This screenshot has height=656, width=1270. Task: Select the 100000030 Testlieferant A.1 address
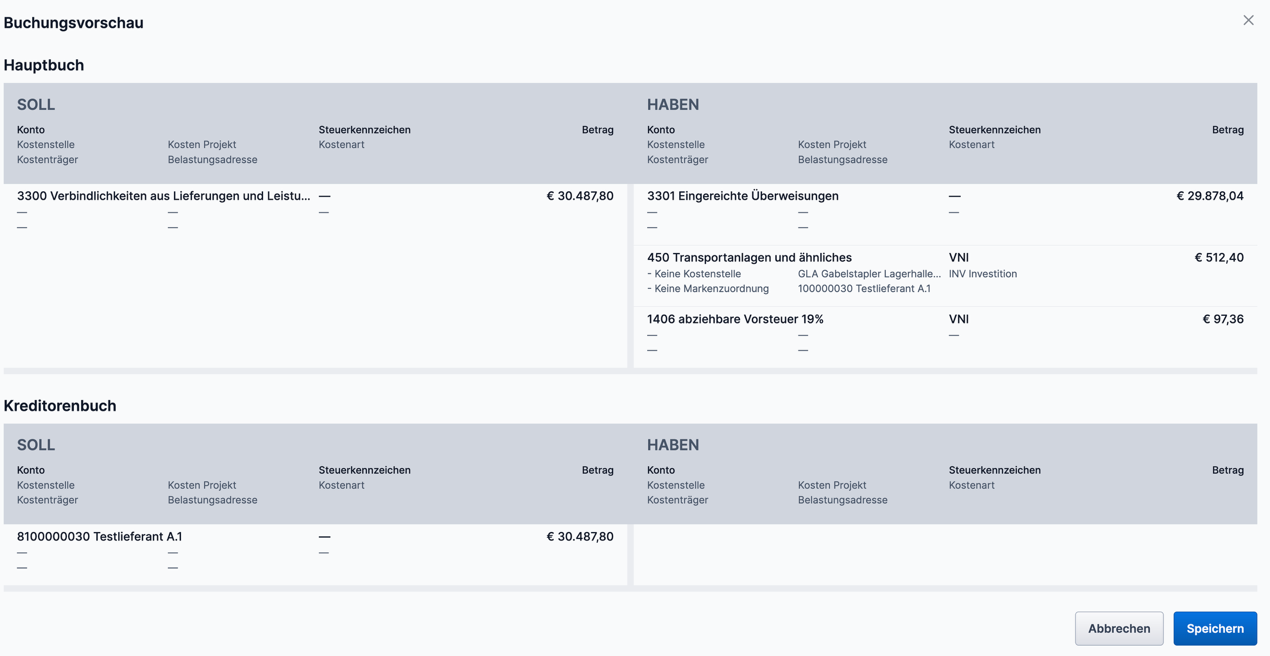coord(863,289)
